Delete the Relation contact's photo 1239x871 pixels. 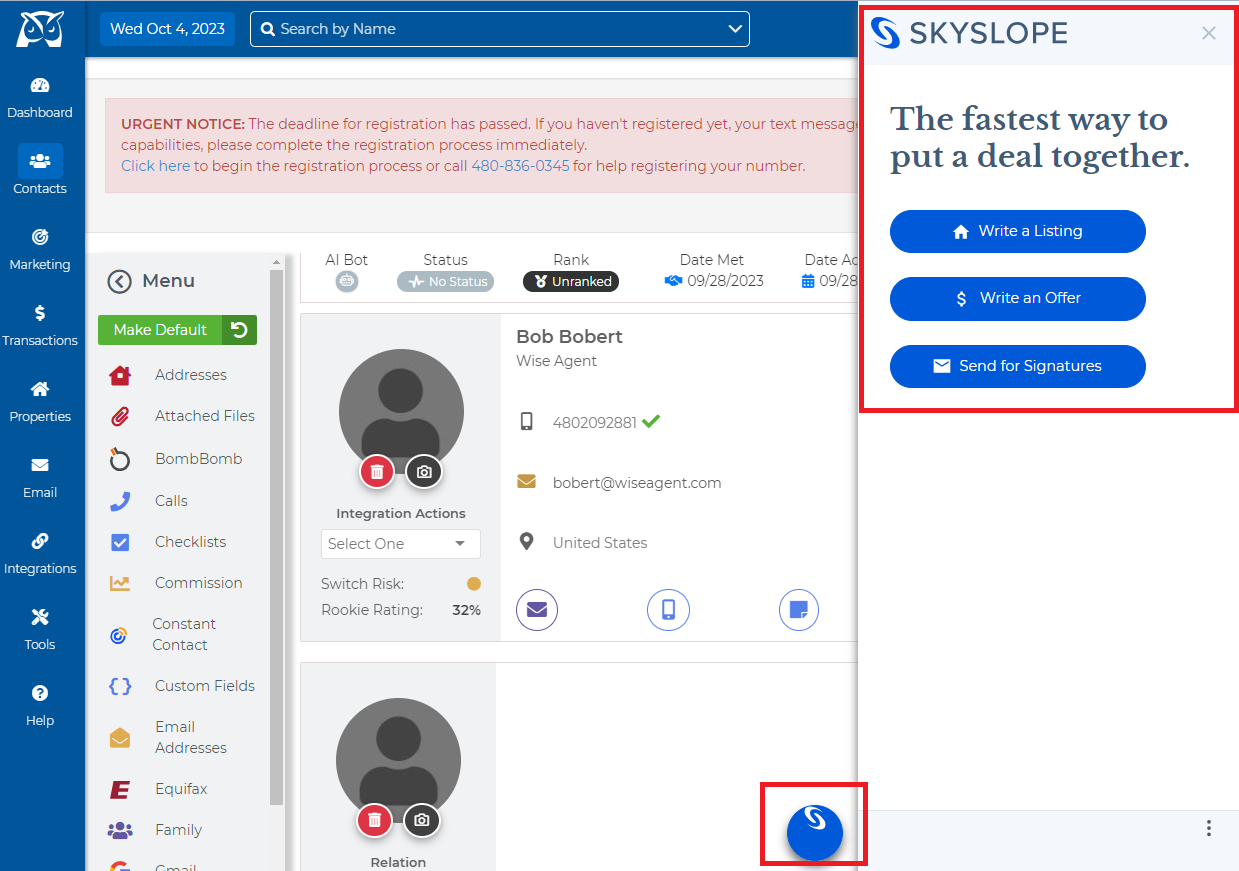pyautogui.click(x=375, y=820)
